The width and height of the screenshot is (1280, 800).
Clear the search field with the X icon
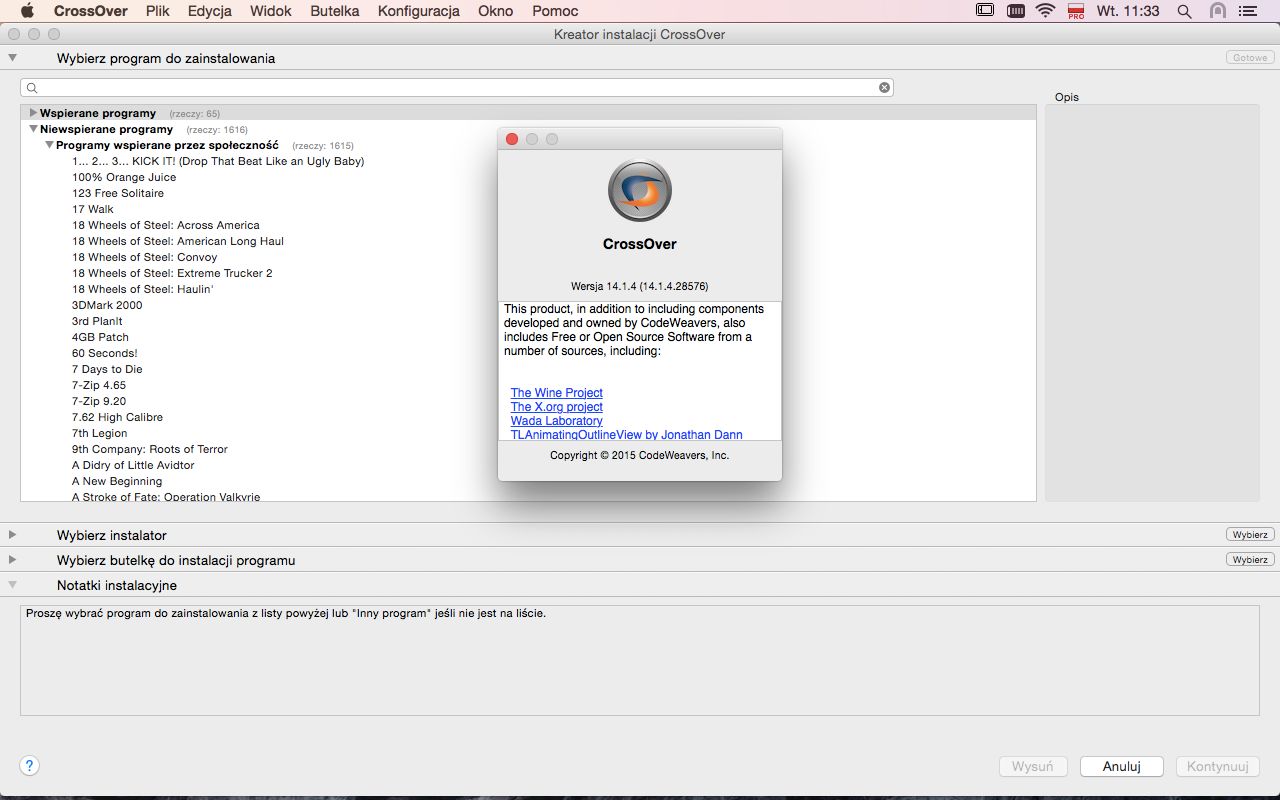(884, 88)
